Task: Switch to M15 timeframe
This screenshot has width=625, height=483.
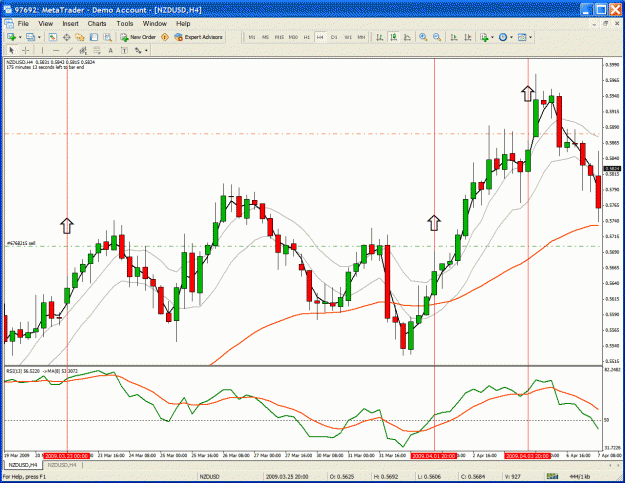Action: tap(279, 37)
